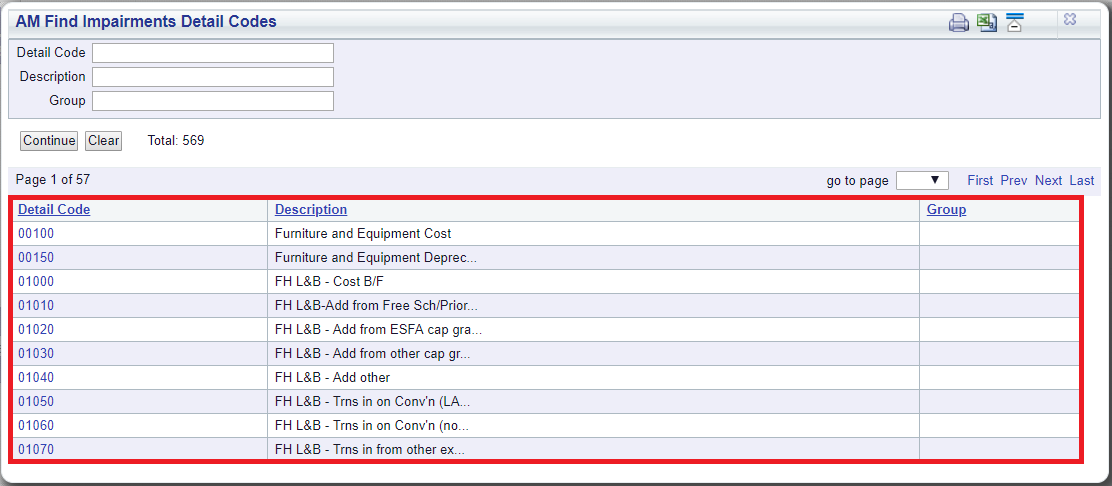The image size is (1112, 486).
Task: Select detail code 01040
Action: pyautogui.click(x=35, y=377)
